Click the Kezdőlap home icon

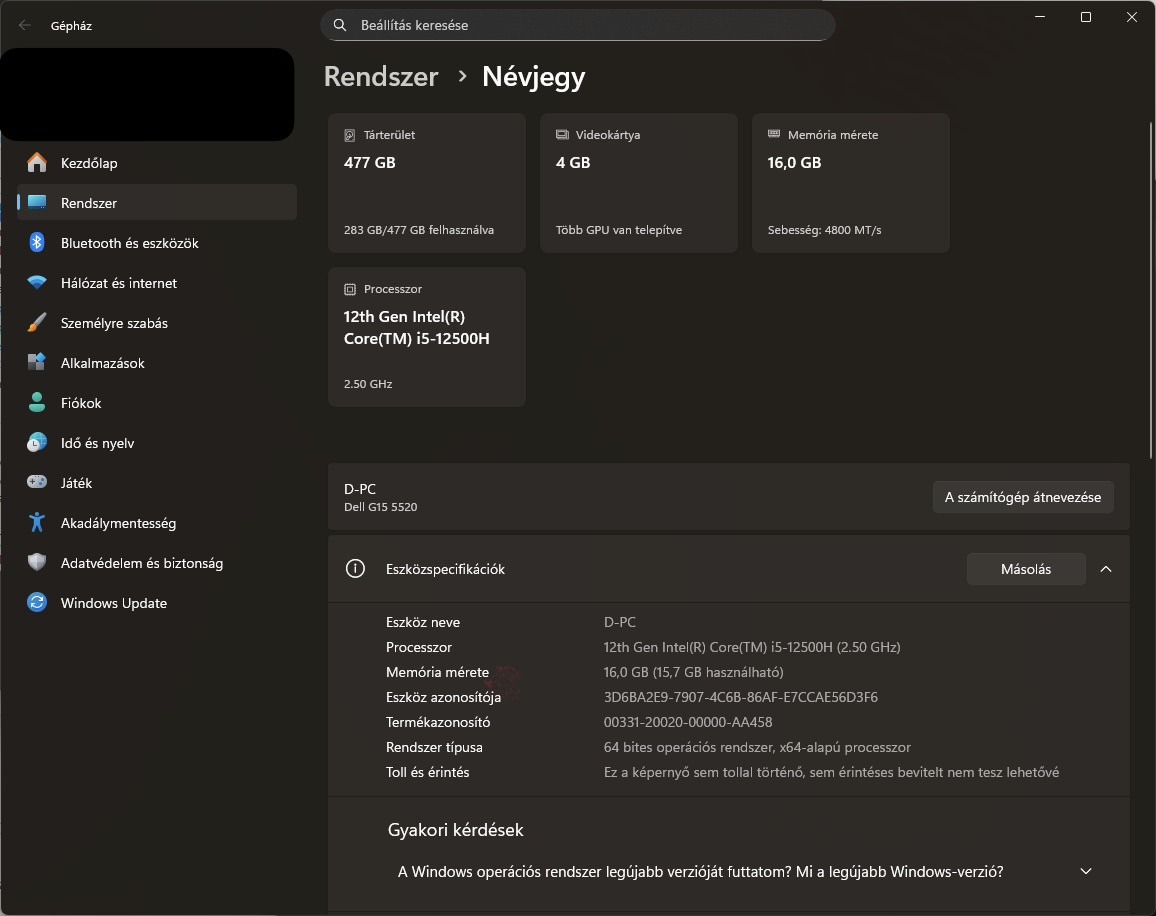click(37, 163)
